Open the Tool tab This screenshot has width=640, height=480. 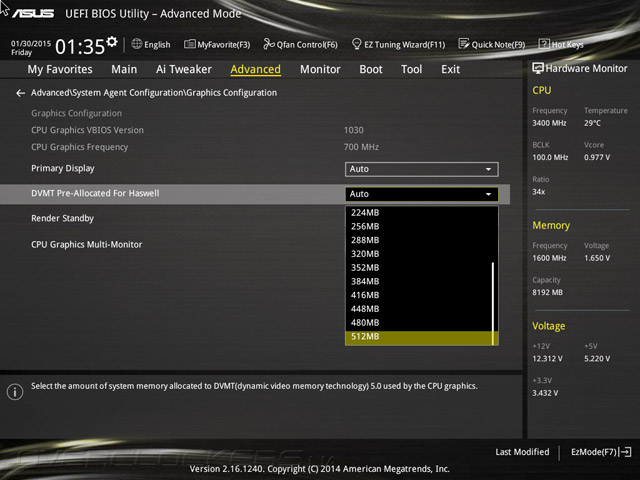tap(411, 69)
